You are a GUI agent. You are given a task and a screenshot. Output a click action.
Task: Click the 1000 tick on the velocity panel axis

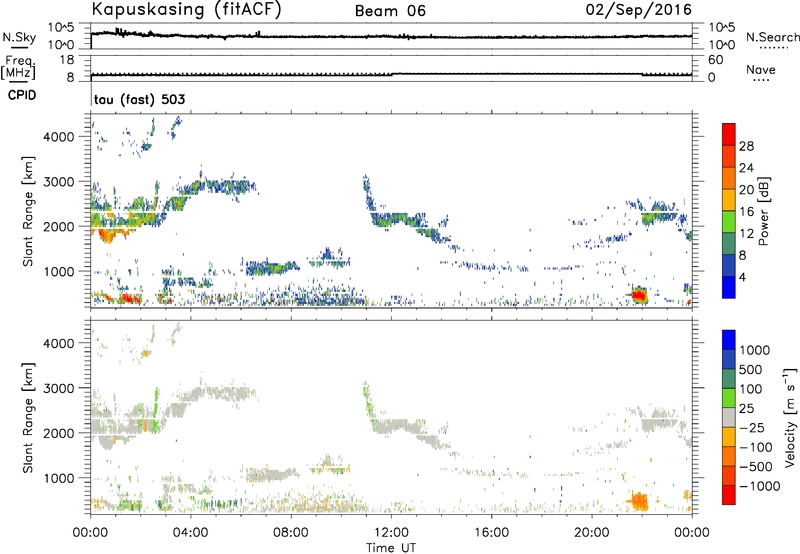coord(59,478)
